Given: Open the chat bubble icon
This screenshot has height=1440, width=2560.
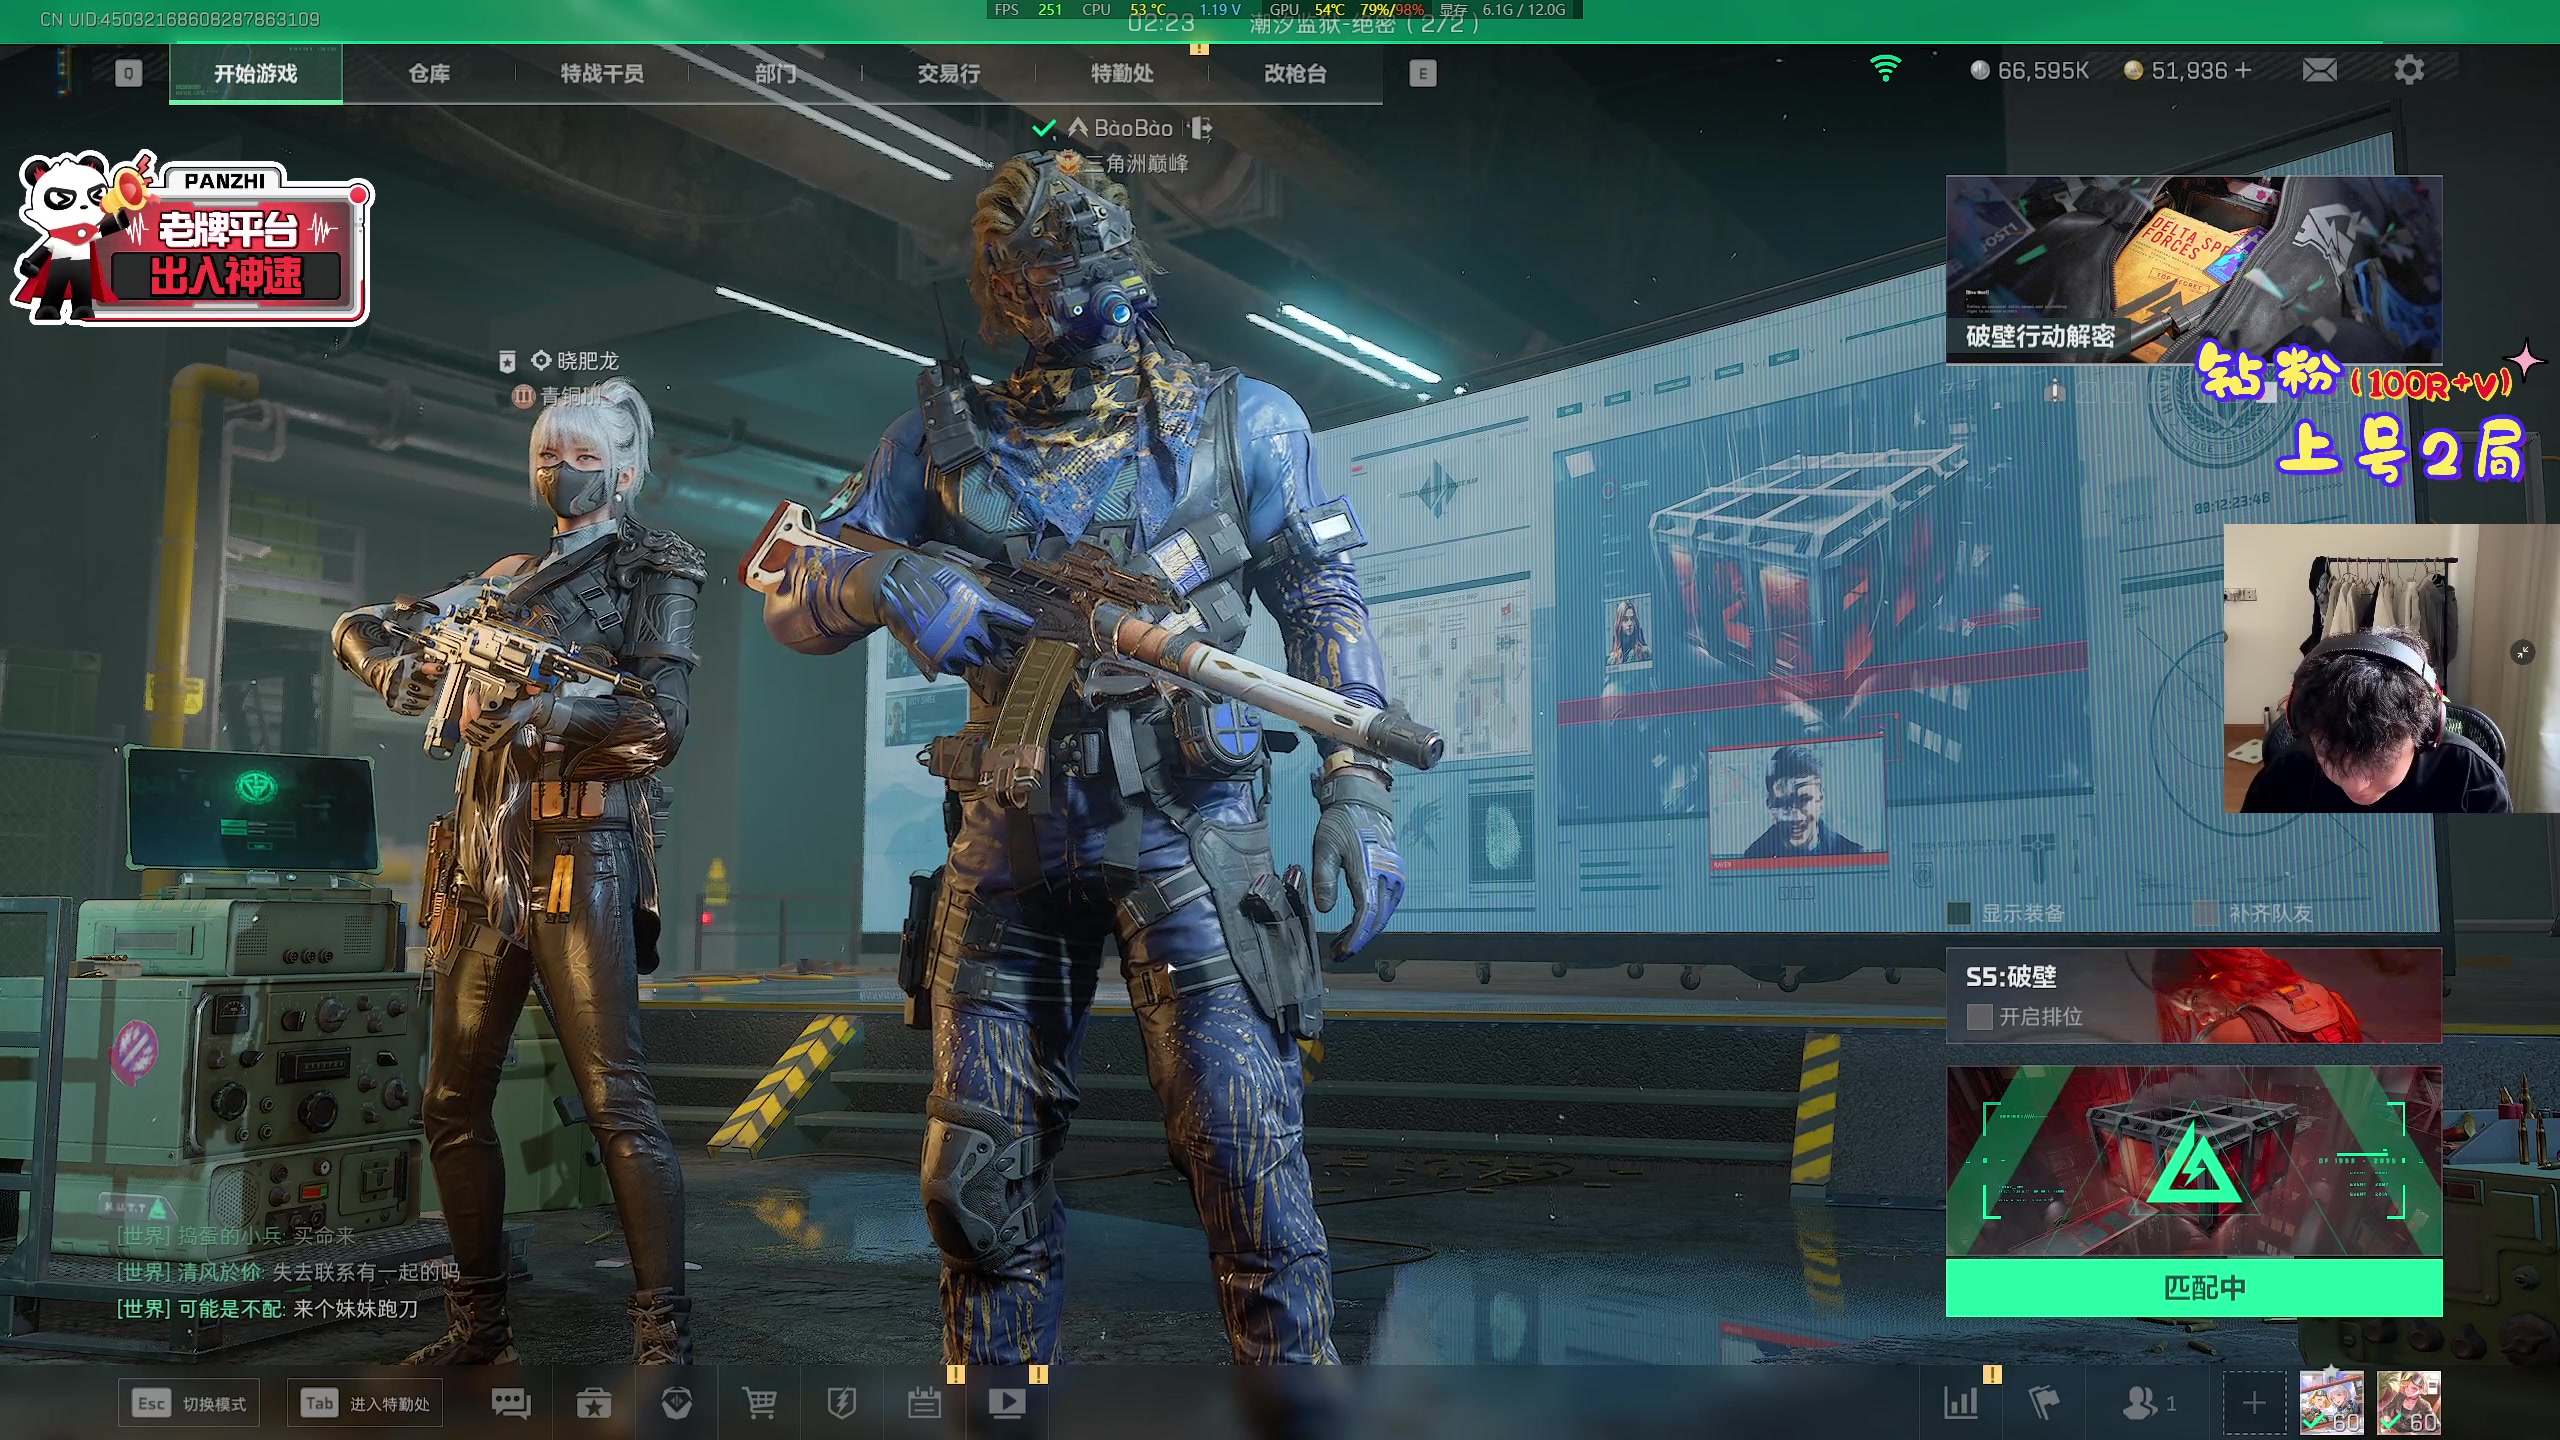Looking at the screenshot, I should tap(511, 1404).
